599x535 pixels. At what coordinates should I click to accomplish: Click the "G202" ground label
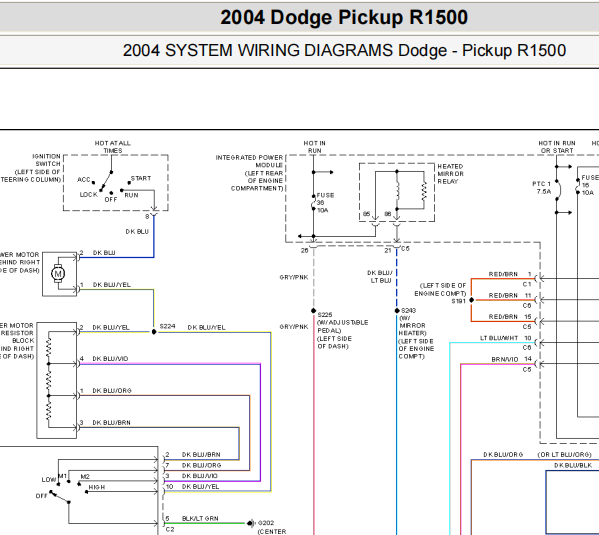[x=266, y=523]
